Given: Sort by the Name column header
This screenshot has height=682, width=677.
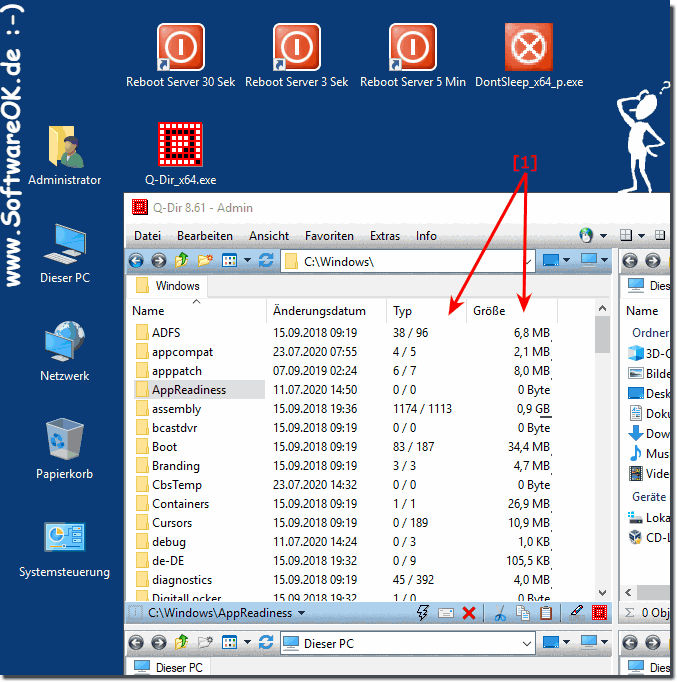Looking at the screenshot, I should click(197, 311).
